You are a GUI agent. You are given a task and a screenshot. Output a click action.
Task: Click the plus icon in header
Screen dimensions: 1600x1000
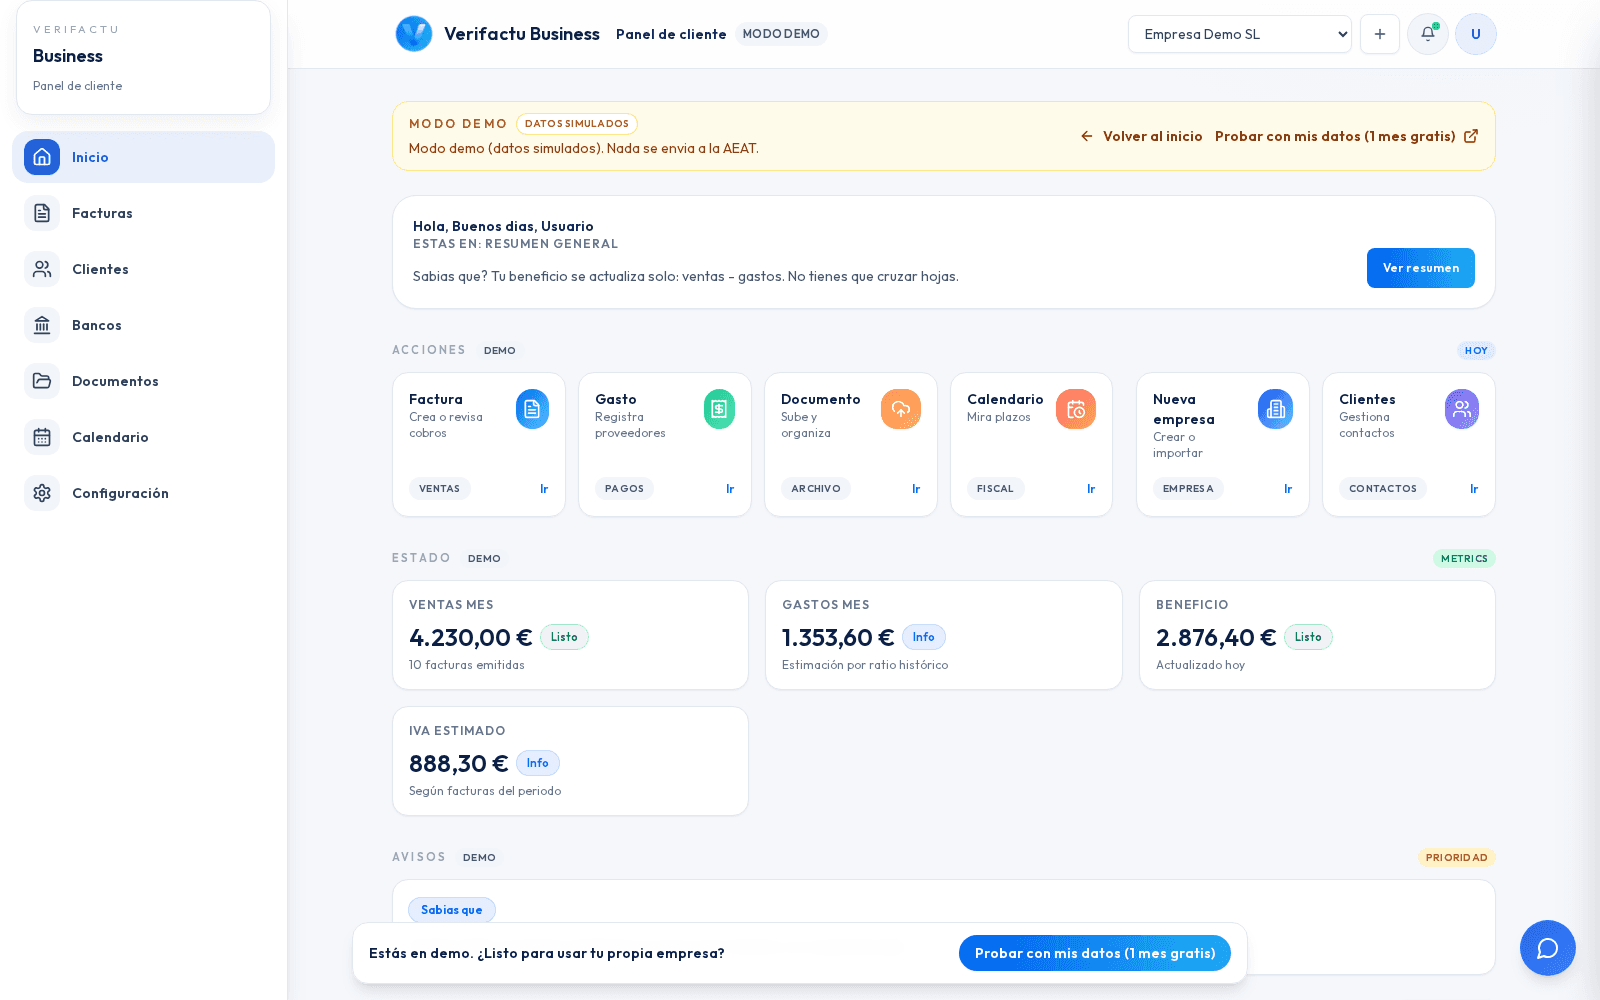[x=1379, y=34]
